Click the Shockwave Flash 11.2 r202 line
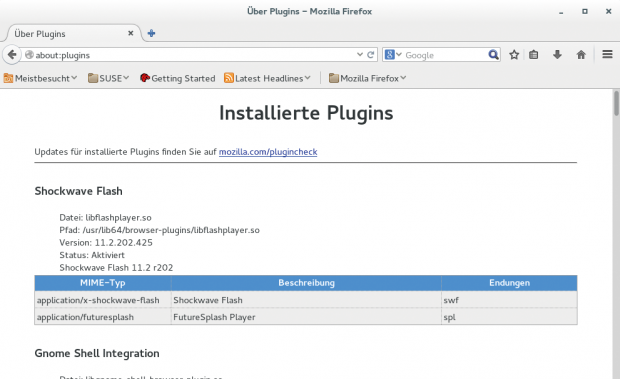This screenshot has width=620, height=379. tap(116, 268)
